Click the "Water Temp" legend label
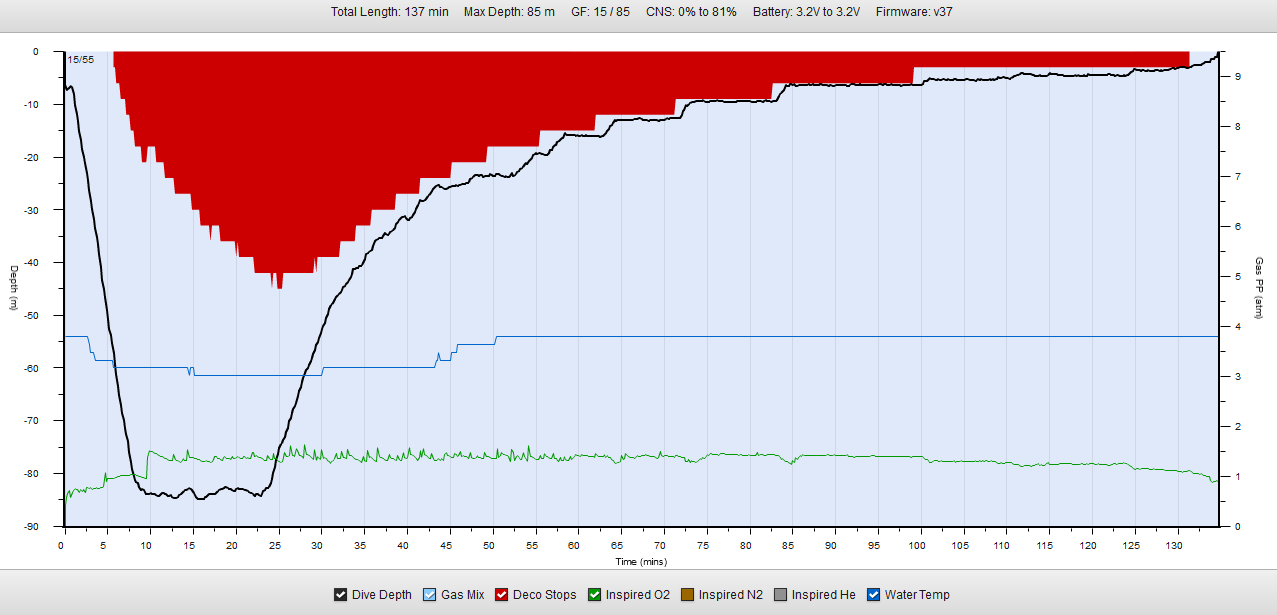The image size is (1277, 615). (x=917, y=595)
